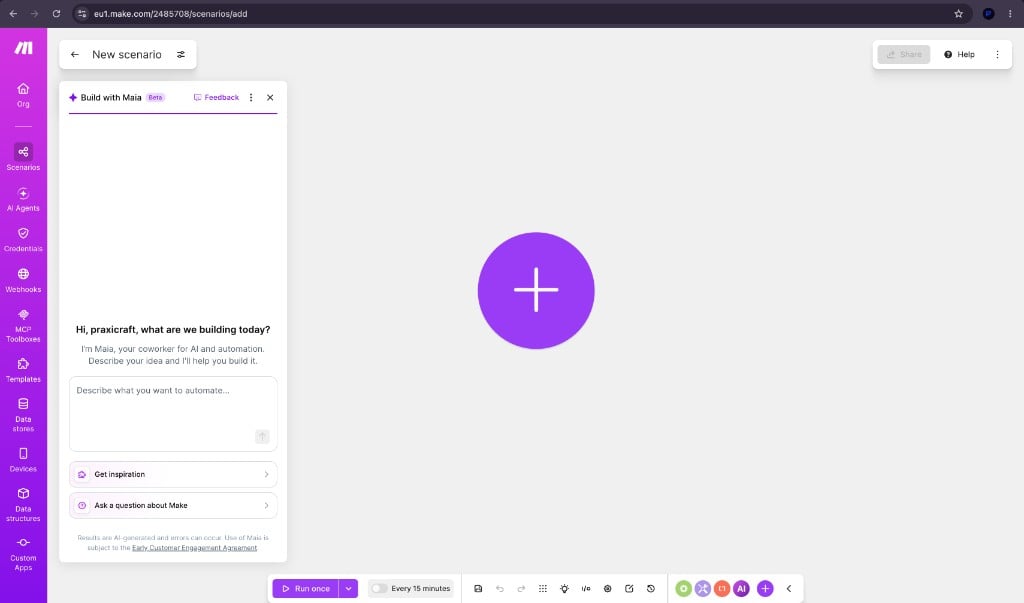Open the Run once dropdown arrow

pos(349,588)
